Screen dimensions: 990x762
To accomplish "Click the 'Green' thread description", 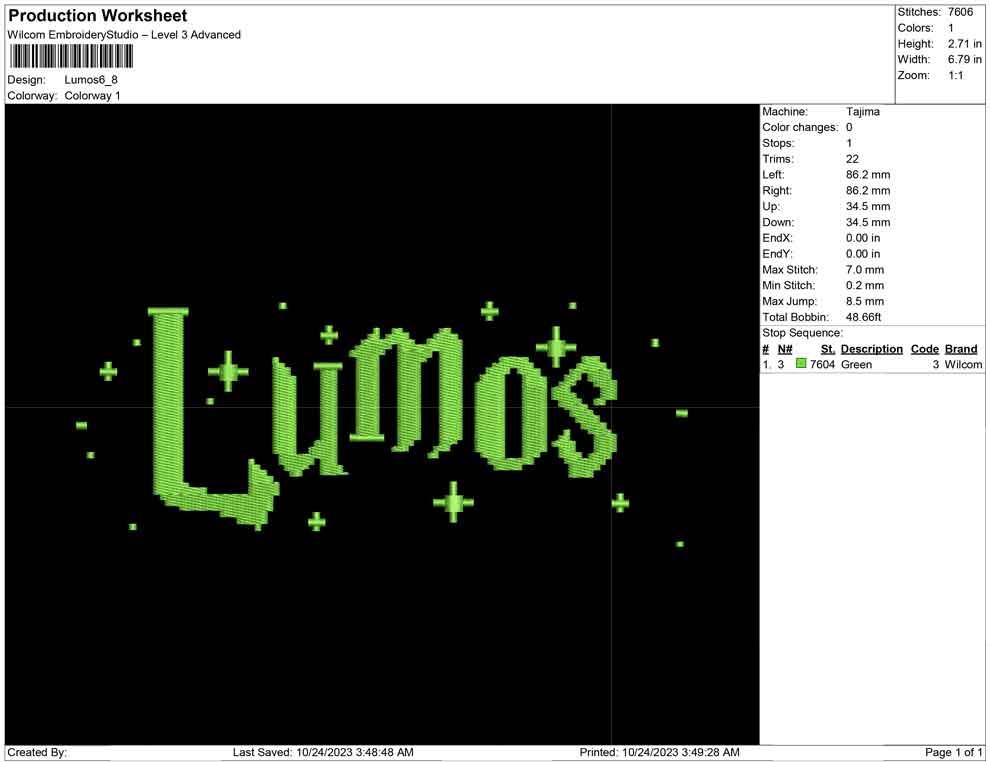I will coord(856,364).
